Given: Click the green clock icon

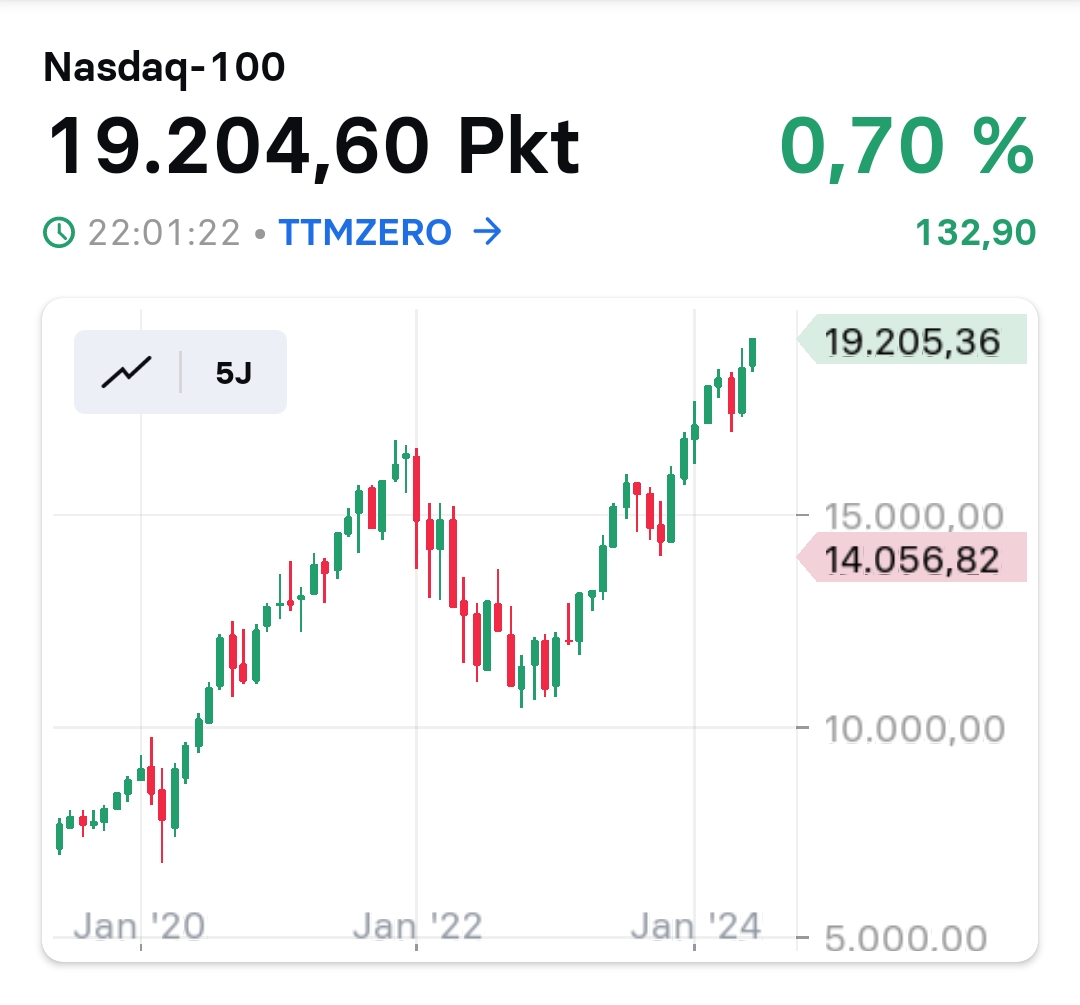Looking at the screenshot, I should pos(59,233).
